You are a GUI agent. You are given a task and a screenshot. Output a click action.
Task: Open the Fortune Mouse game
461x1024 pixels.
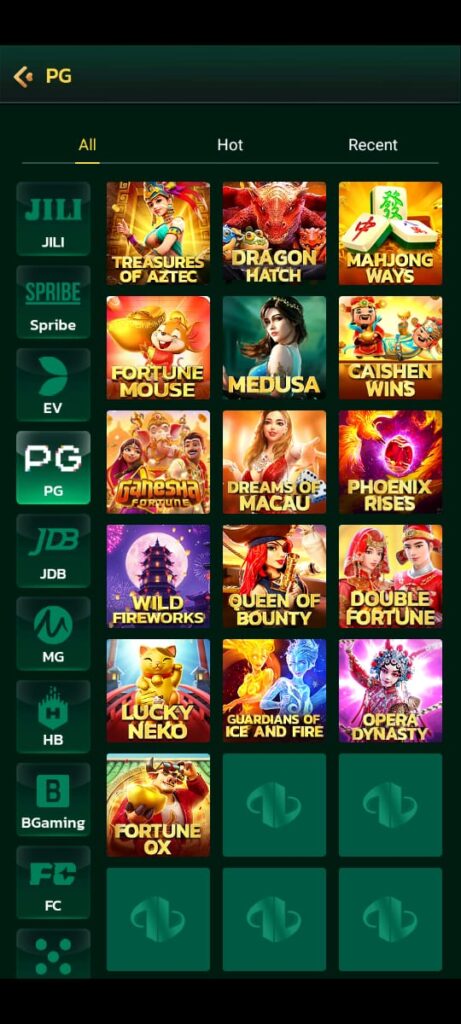point(158,347)
